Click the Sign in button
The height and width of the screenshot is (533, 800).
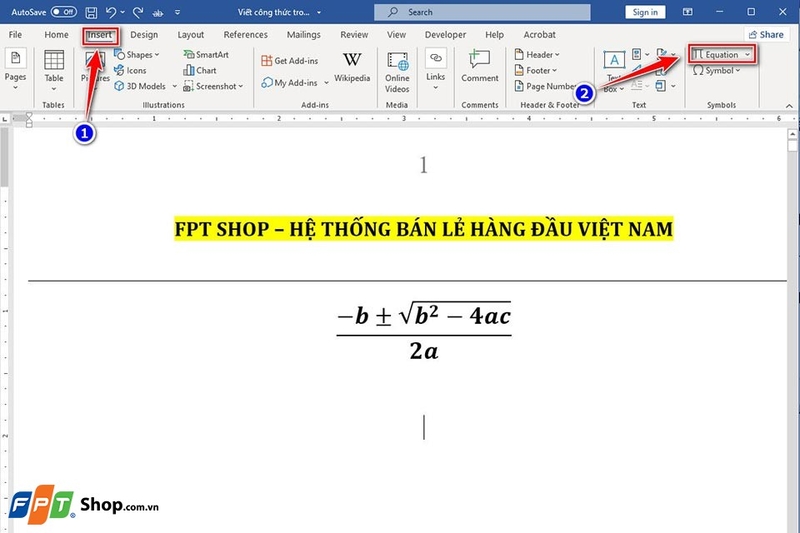645,12
